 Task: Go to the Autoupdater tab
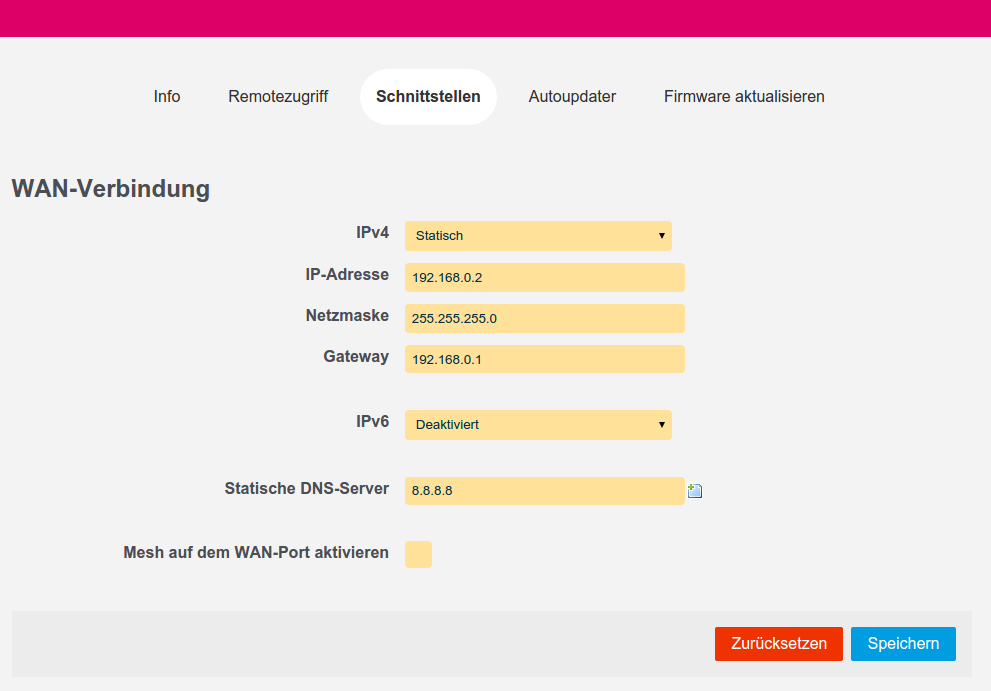(x=572, y=97)
